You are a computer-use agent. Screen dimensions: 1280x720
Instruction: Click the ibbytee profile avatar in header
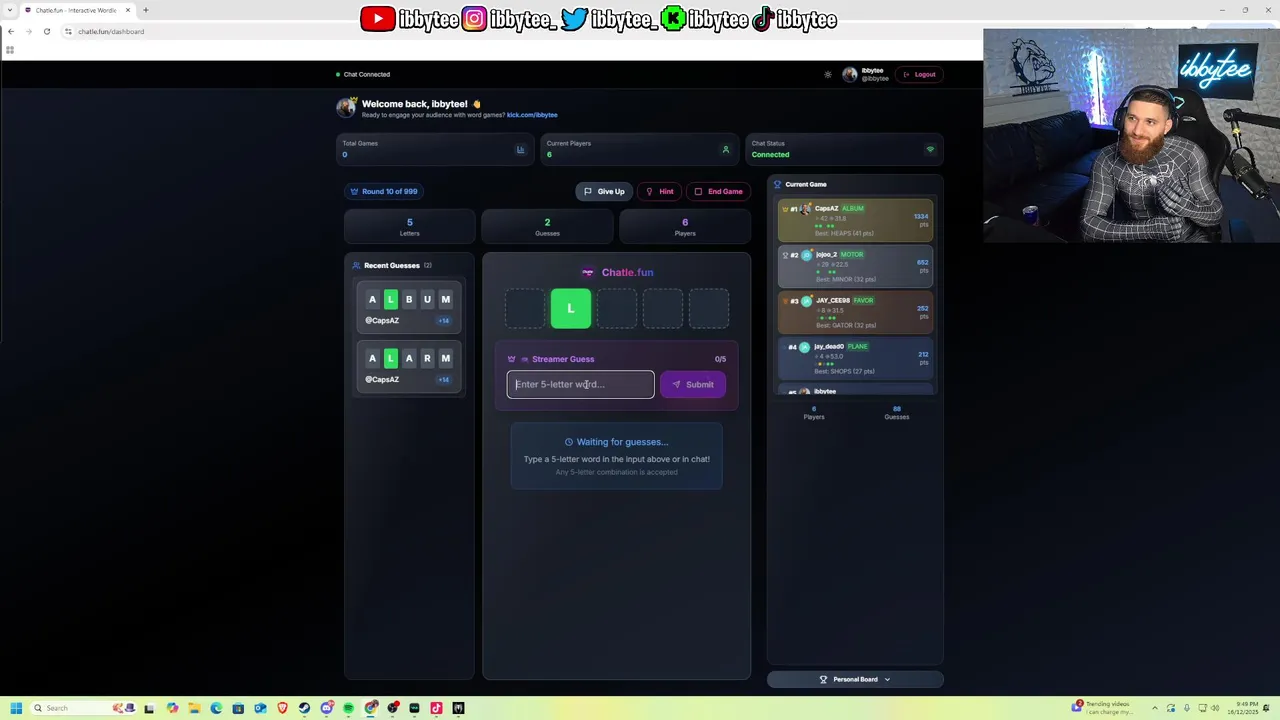(x=850, y=74)
